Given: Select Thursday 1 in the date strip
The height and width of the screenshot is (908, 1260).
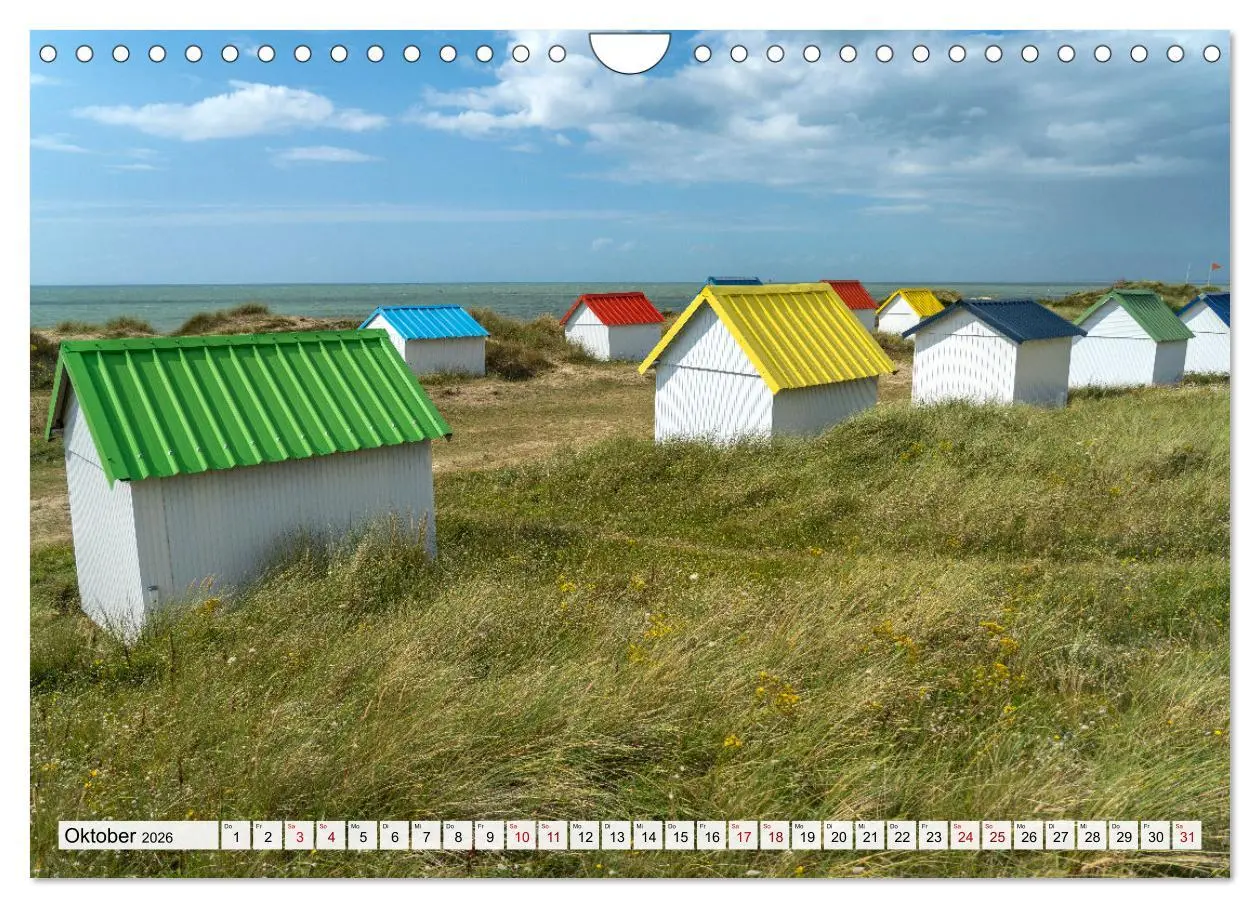Looking at the screenshot, I should 235,836.
